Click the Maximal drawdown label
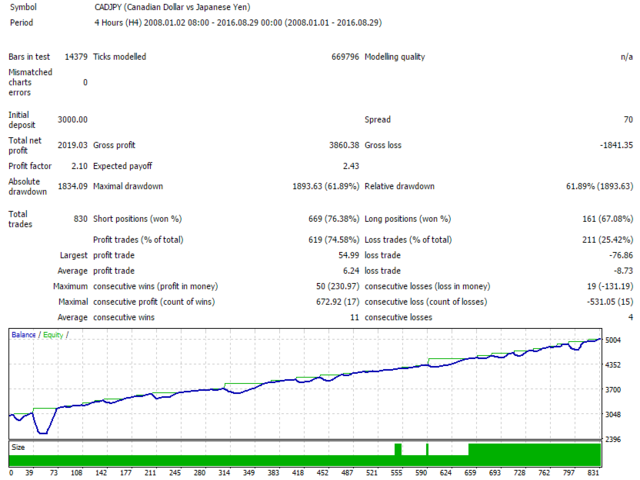The height and width of the screenshot is (480, 640). coord(128,186)
